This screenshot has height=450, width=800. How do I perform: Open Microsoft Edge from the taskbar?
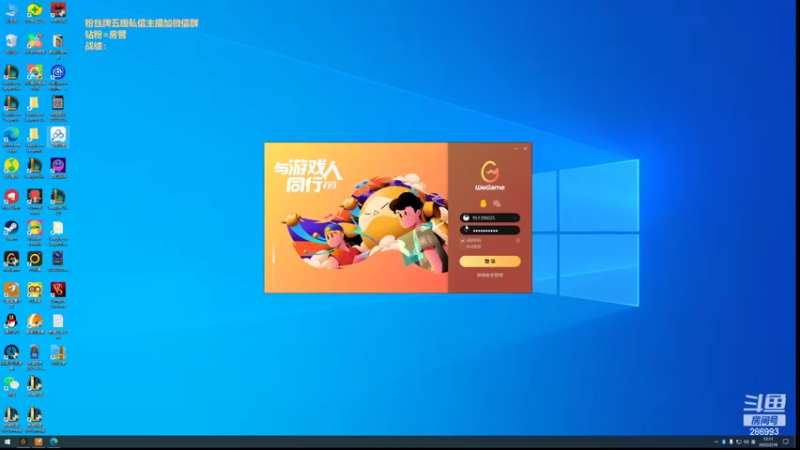pyautogui.click(x=54, y=442)
